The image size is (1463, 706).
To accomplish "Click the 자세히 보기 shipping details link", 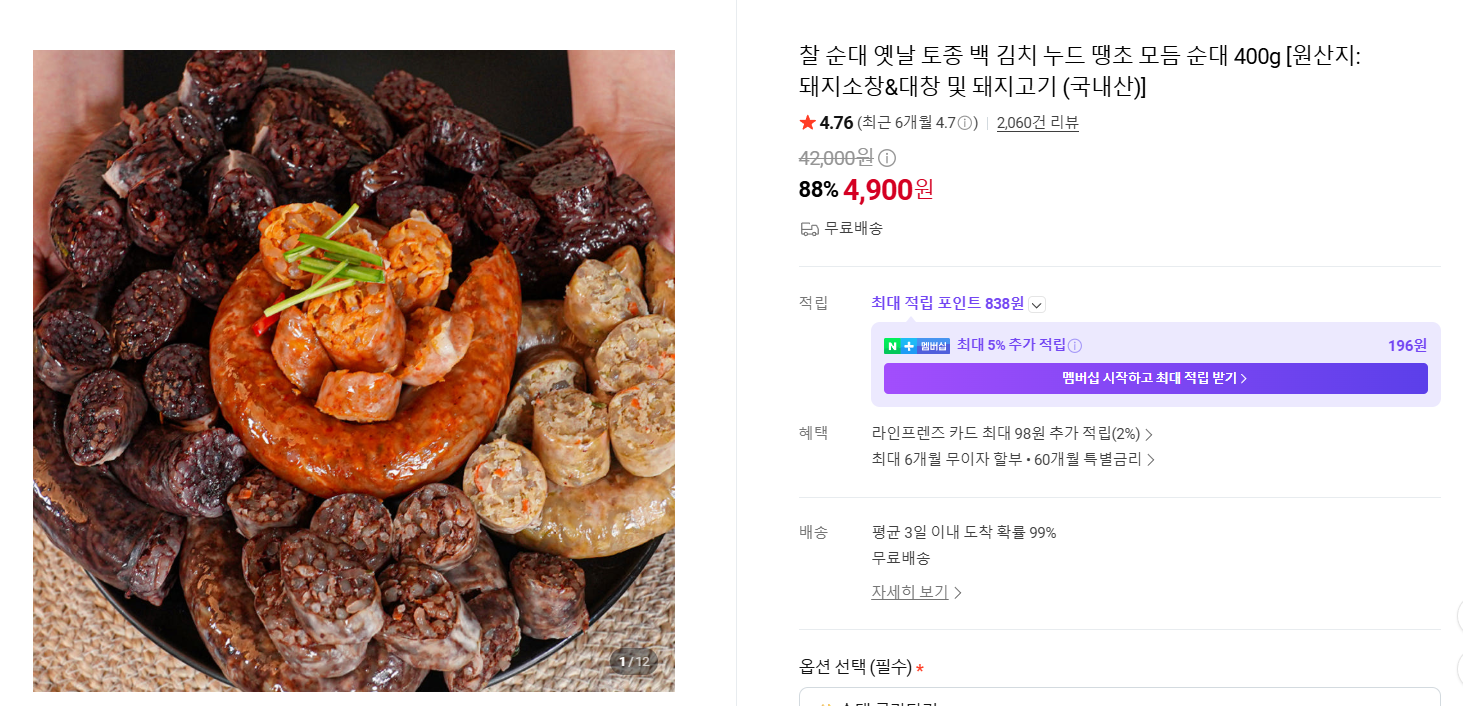I will (910, 592).
